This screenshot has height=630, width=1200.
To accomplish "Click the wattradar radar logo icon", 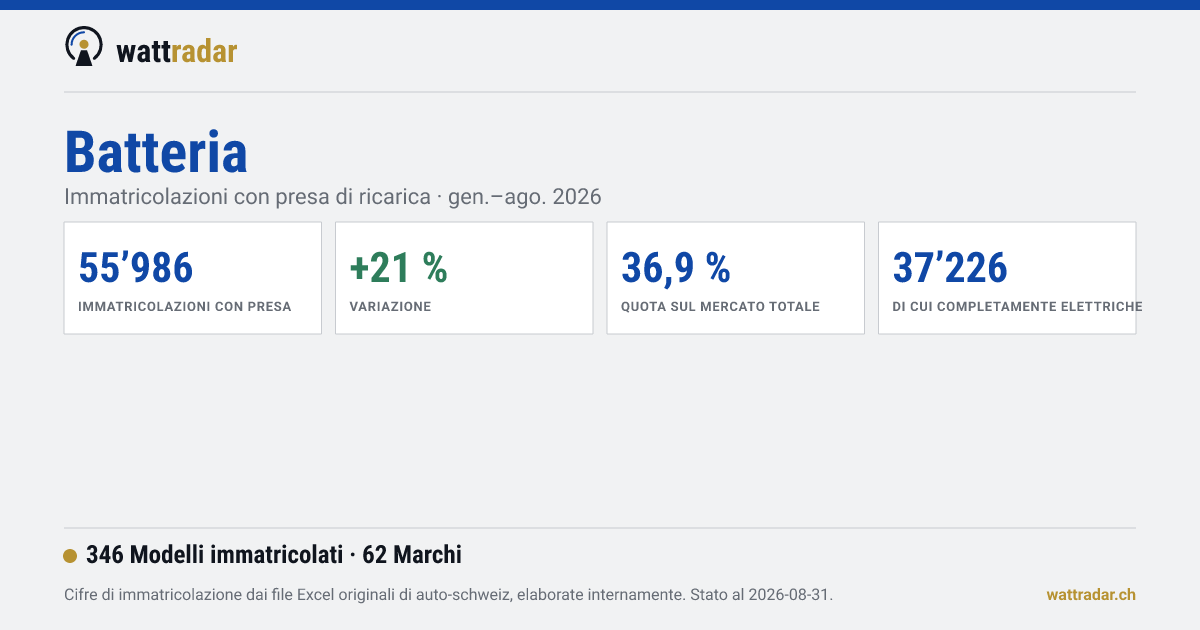I will tap(84, 46).
